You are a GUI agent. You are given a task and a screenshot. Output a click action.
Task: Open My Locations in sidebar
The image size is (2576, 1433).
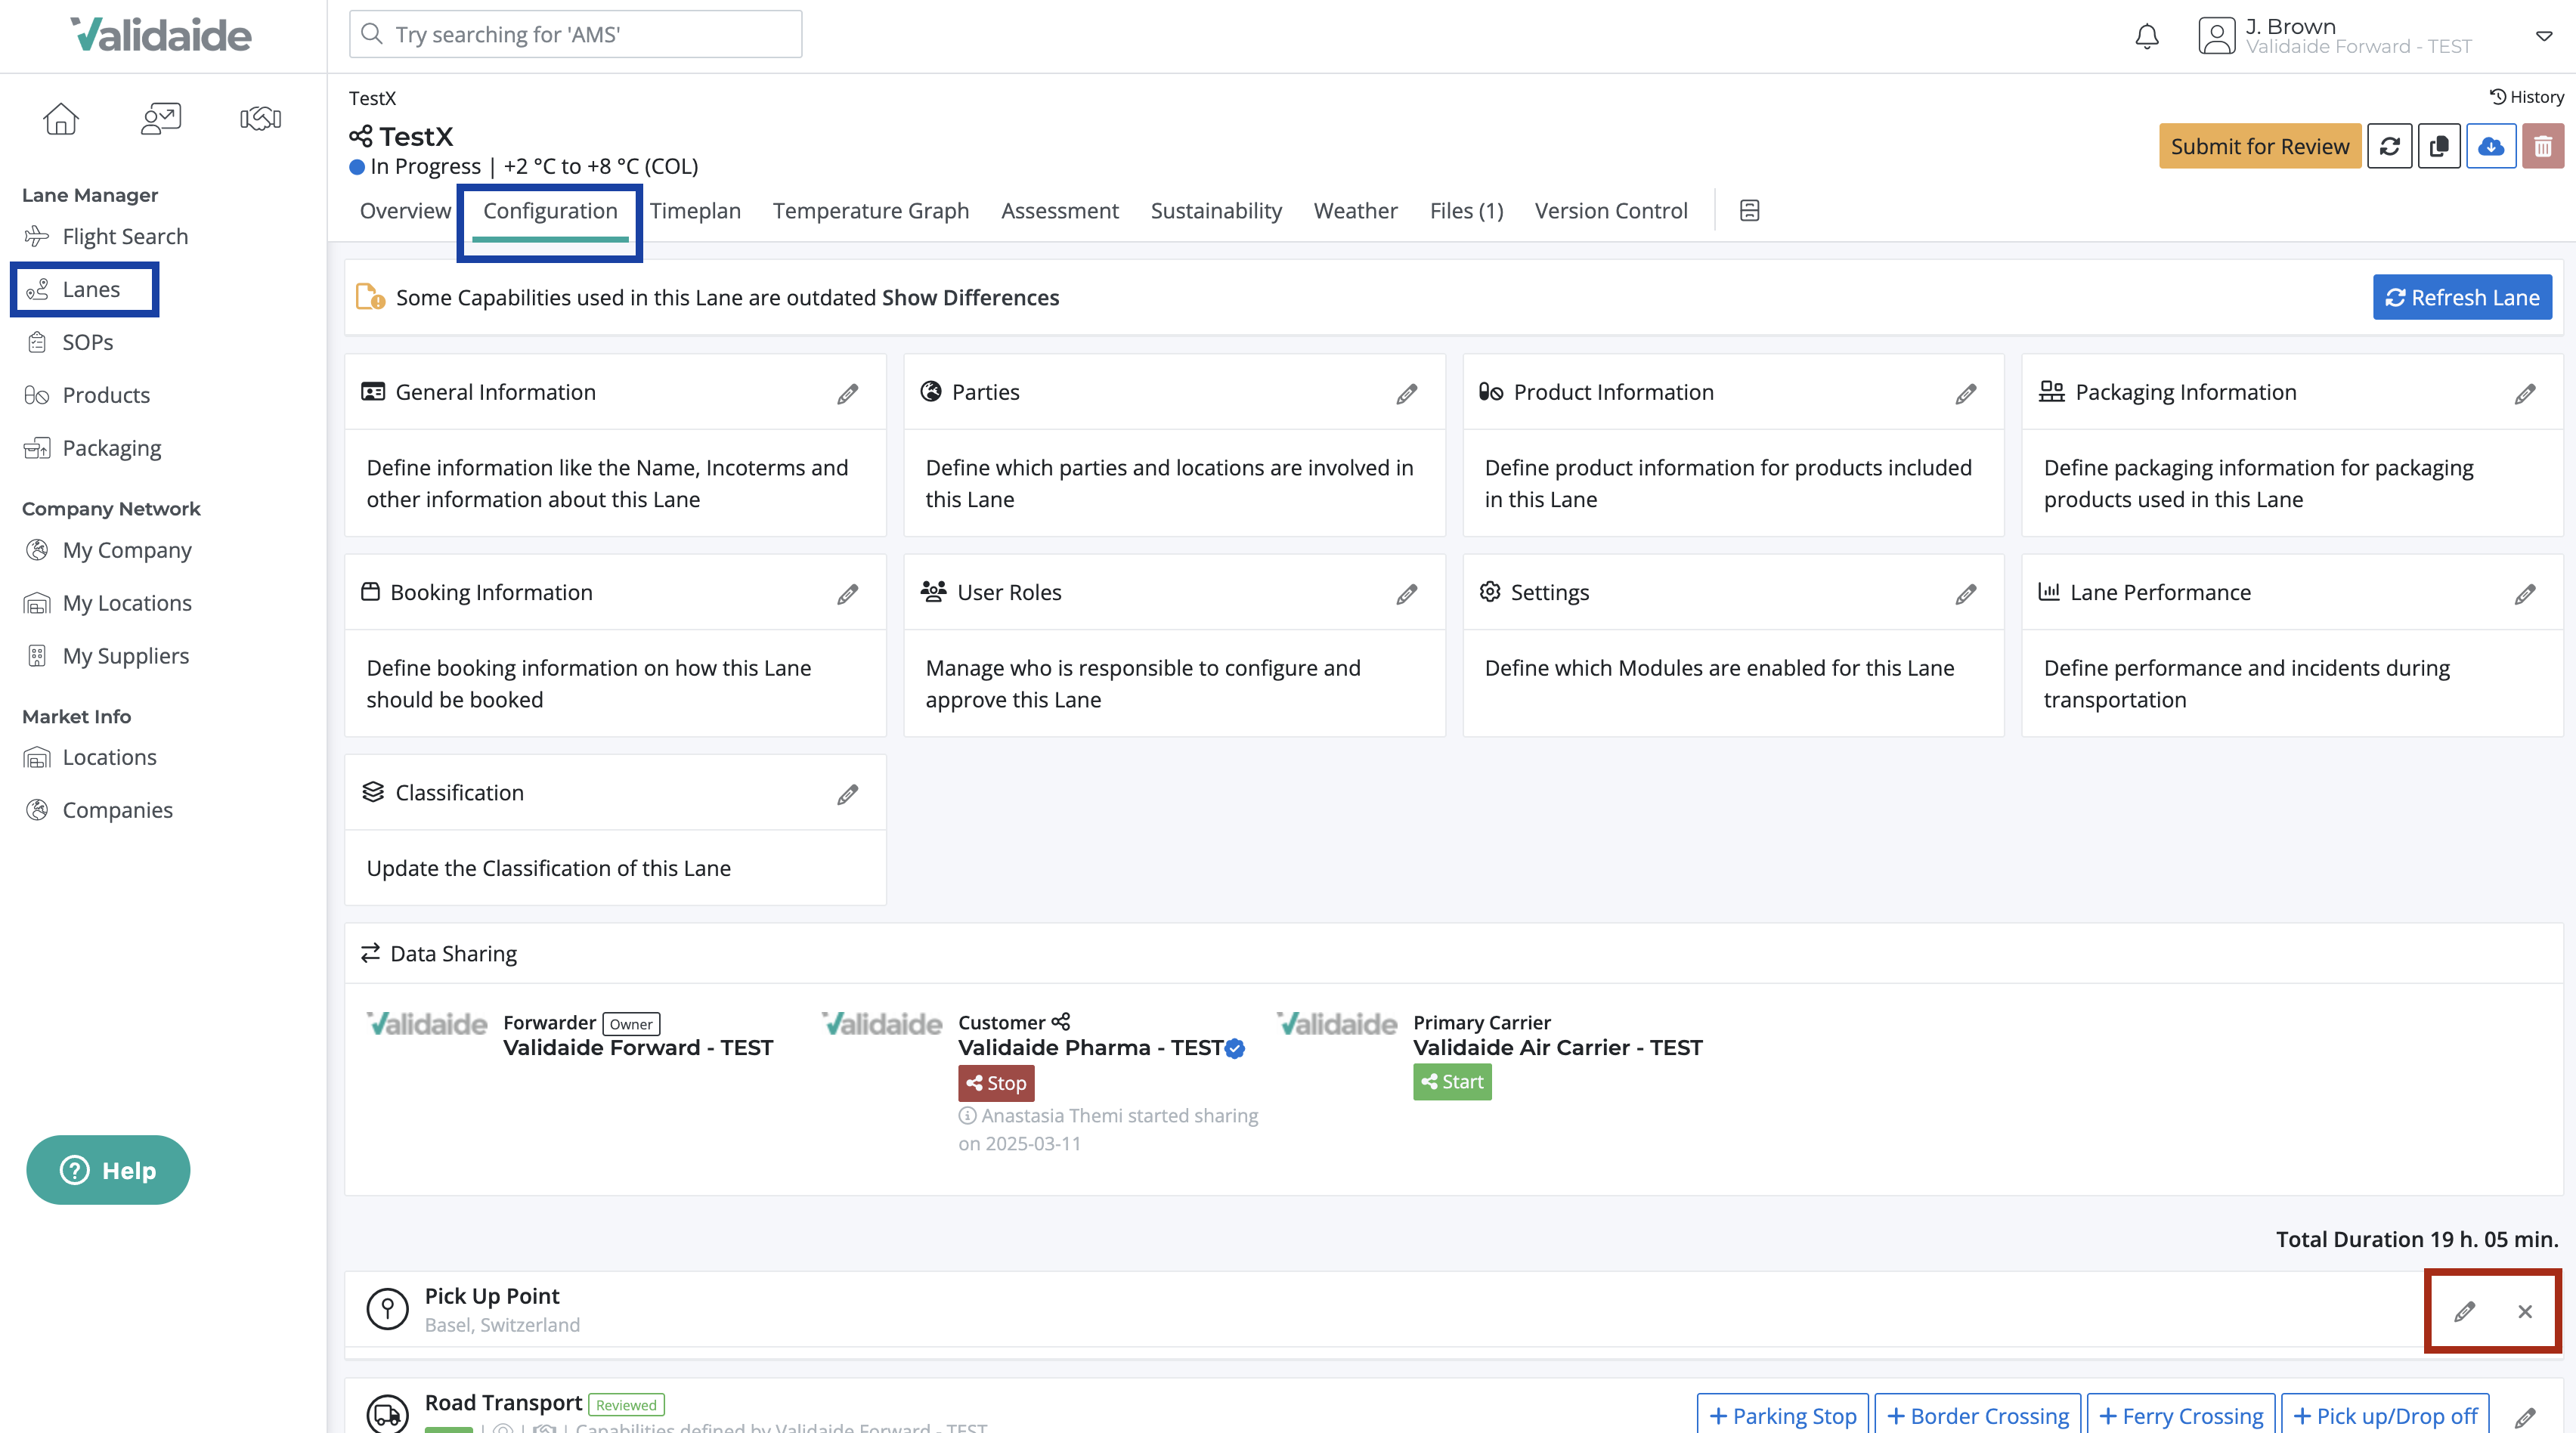(108, 603)
